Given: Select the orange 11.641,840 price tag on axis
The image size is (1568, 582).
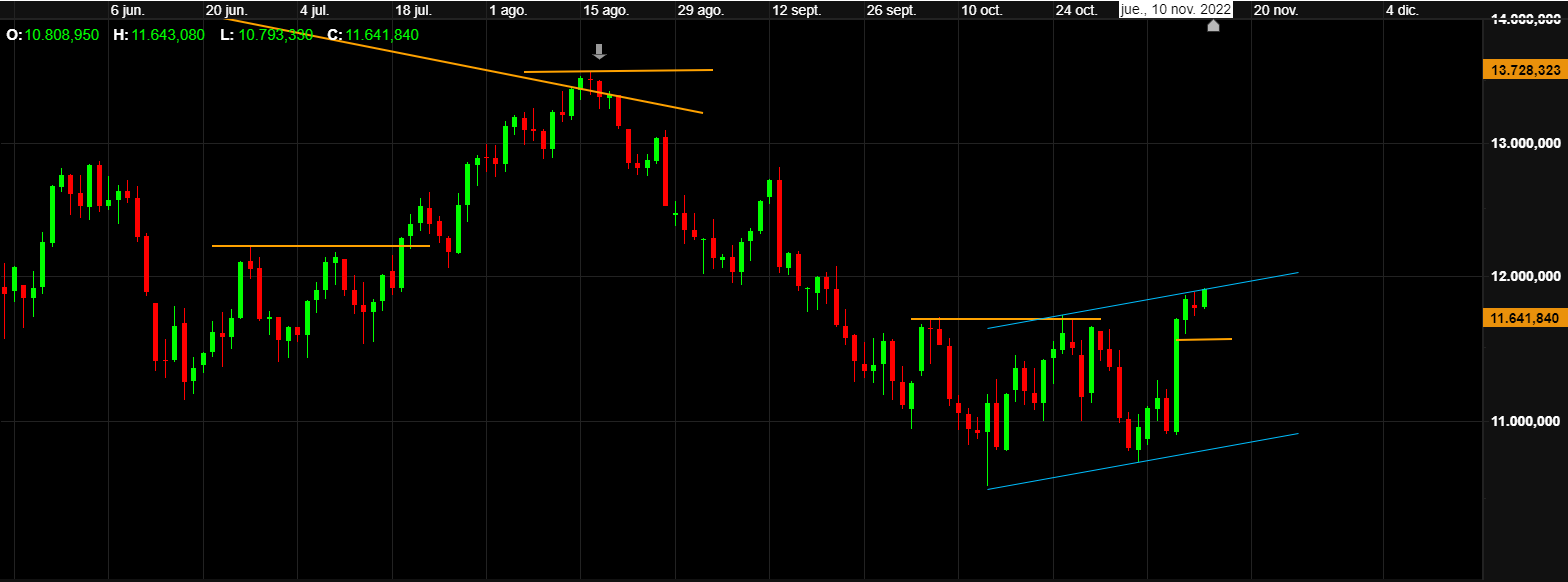Looking at the screenshot, I should pos(1525,318).
